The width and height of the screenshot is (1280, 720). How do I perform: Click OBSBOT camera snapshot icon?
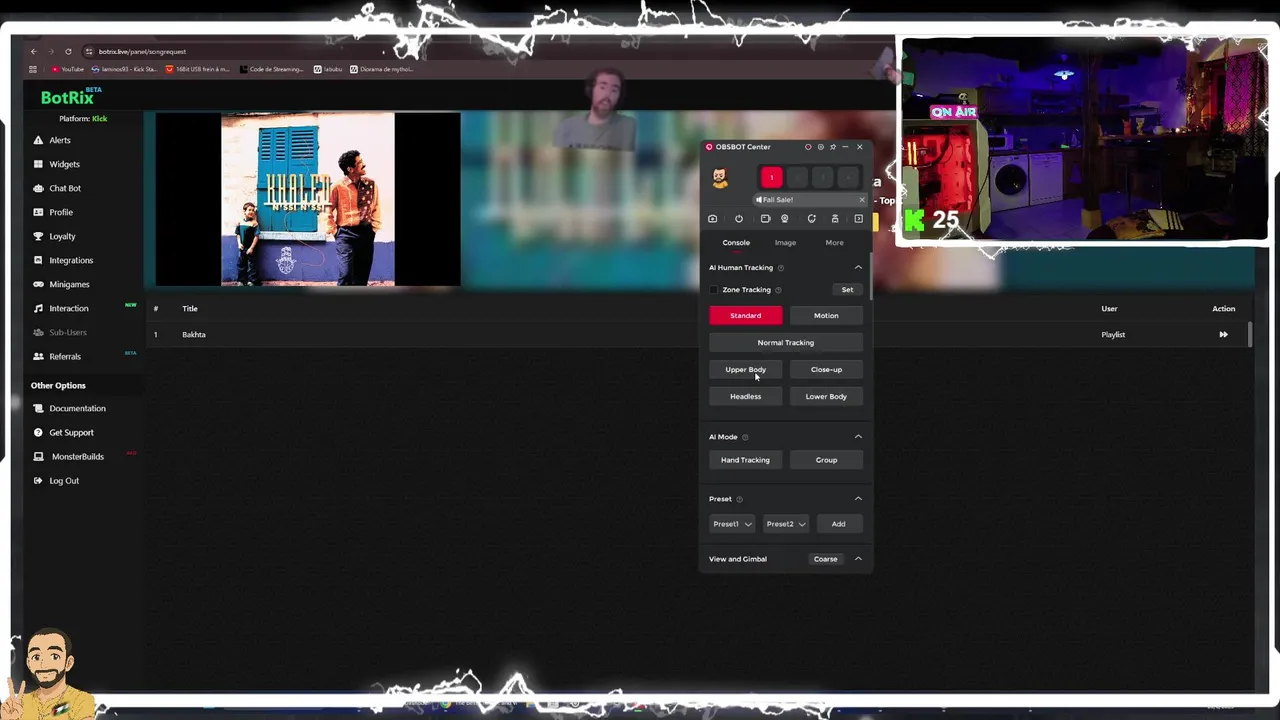click(712, 219)
